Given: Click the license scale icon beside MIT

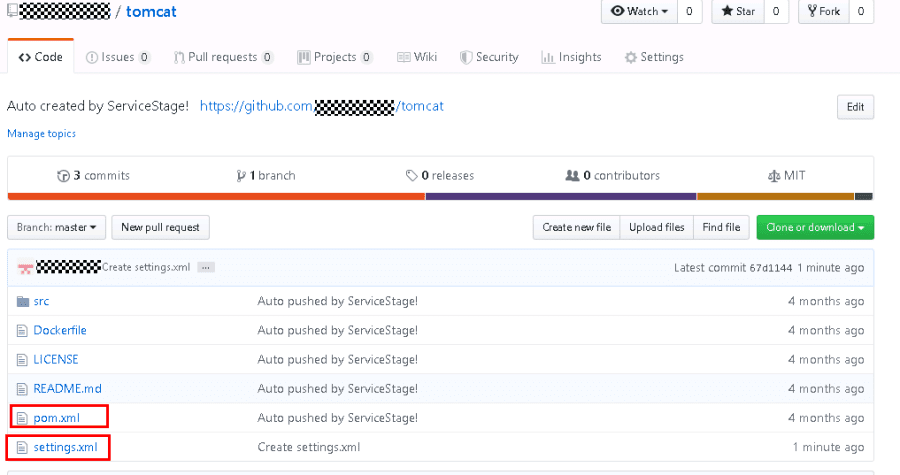Looking at the screenshot, I should (x=774, y=176).
